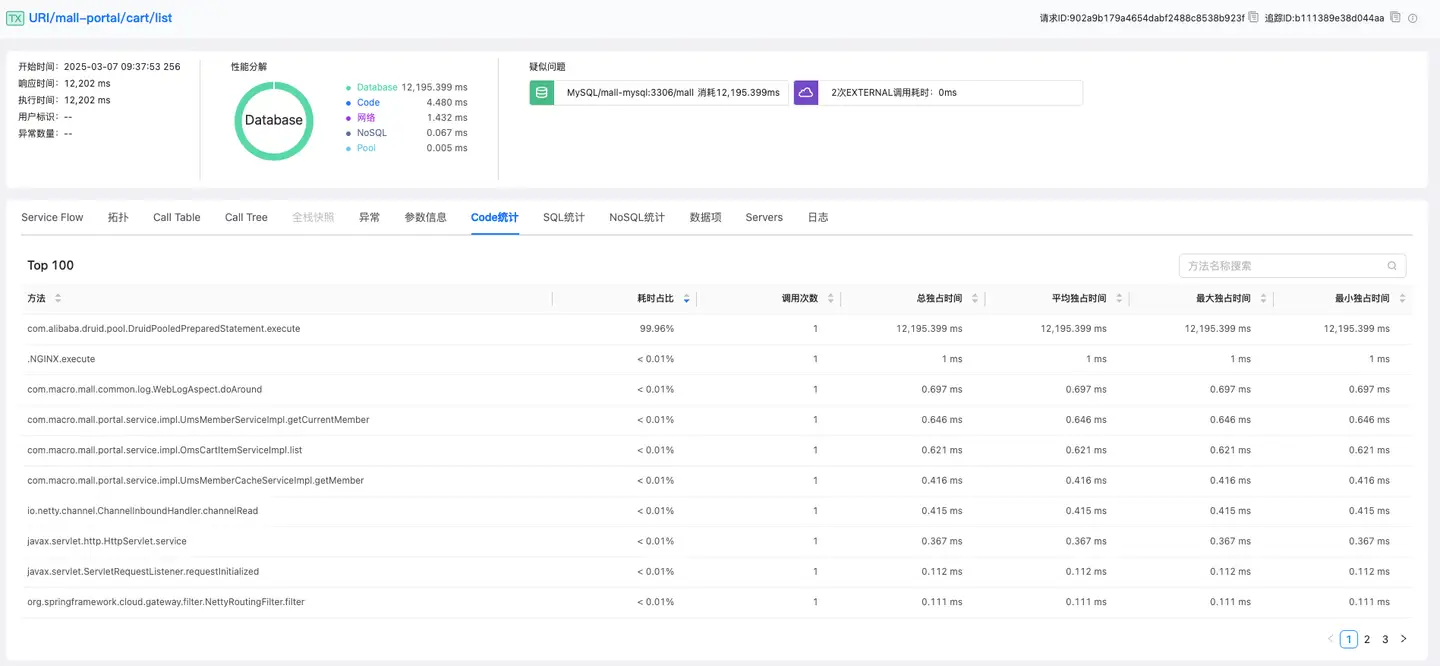The height and width of the screenshot is (666, 1440).
Task: Sort table by 耗时占比 column
Action: click(x=686, y=299)
